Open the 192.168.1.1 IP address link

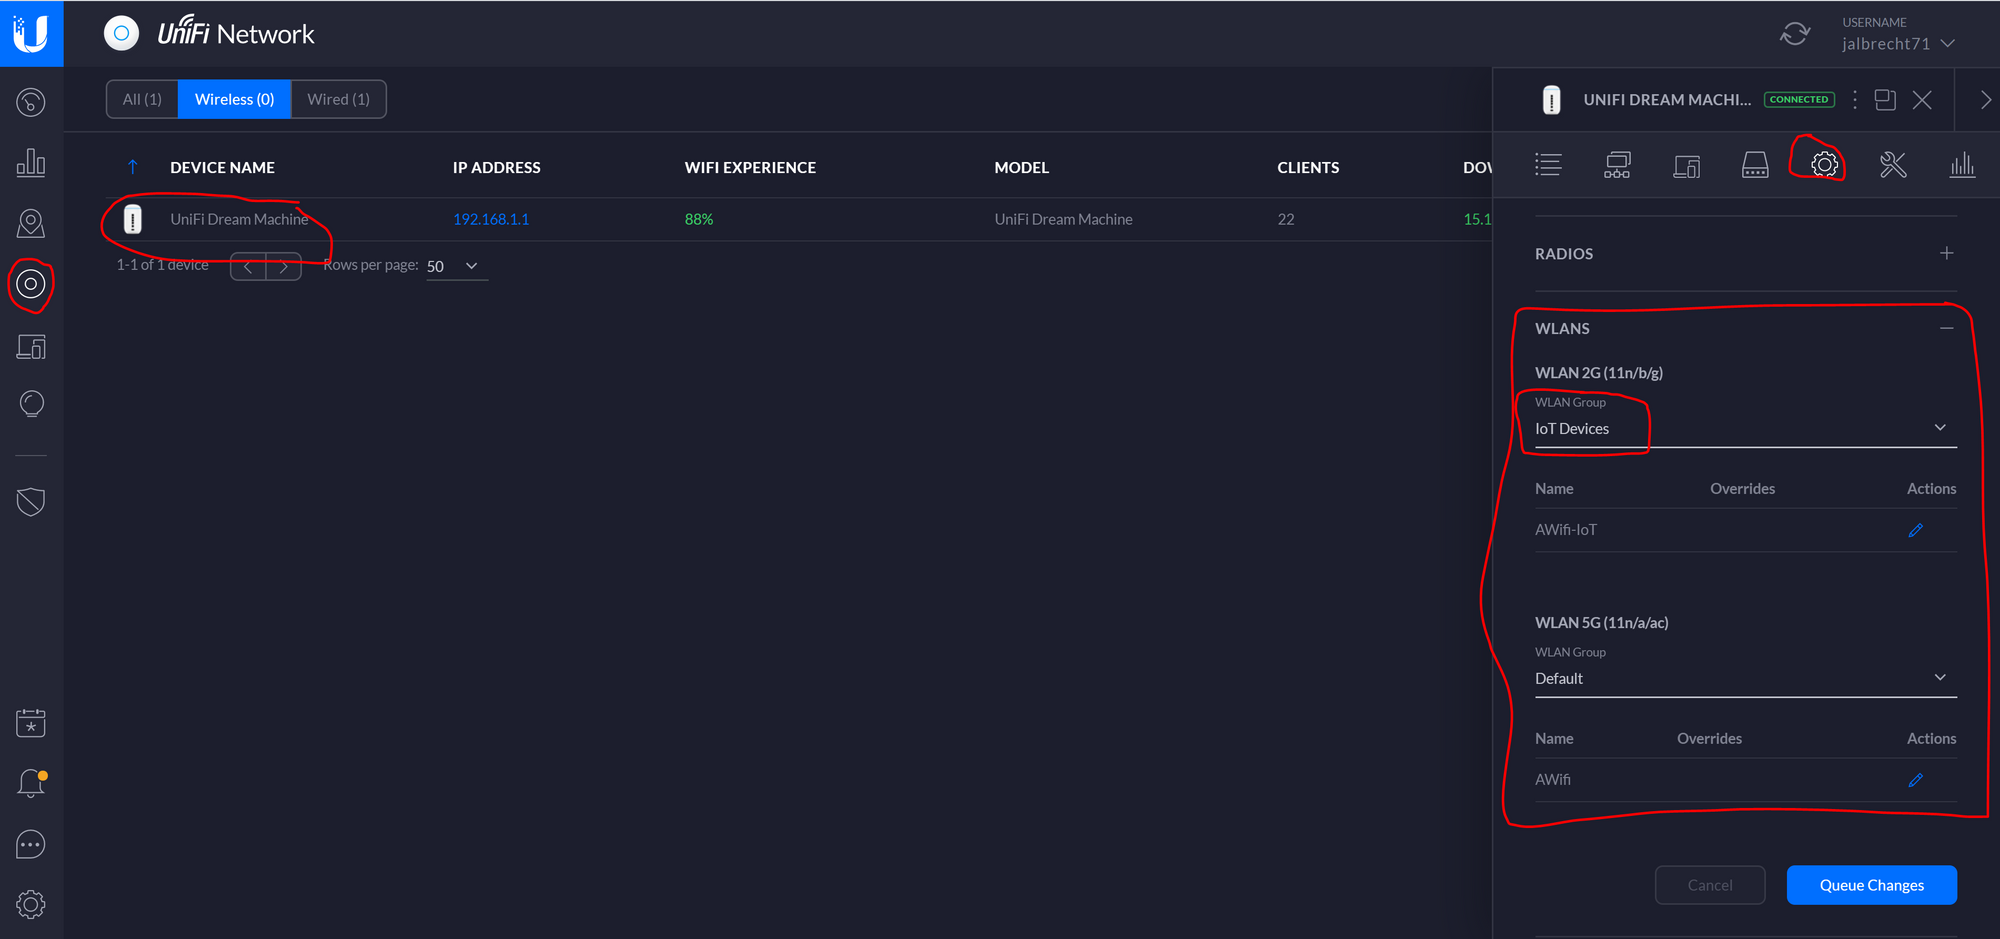click(x=491, y=219)
